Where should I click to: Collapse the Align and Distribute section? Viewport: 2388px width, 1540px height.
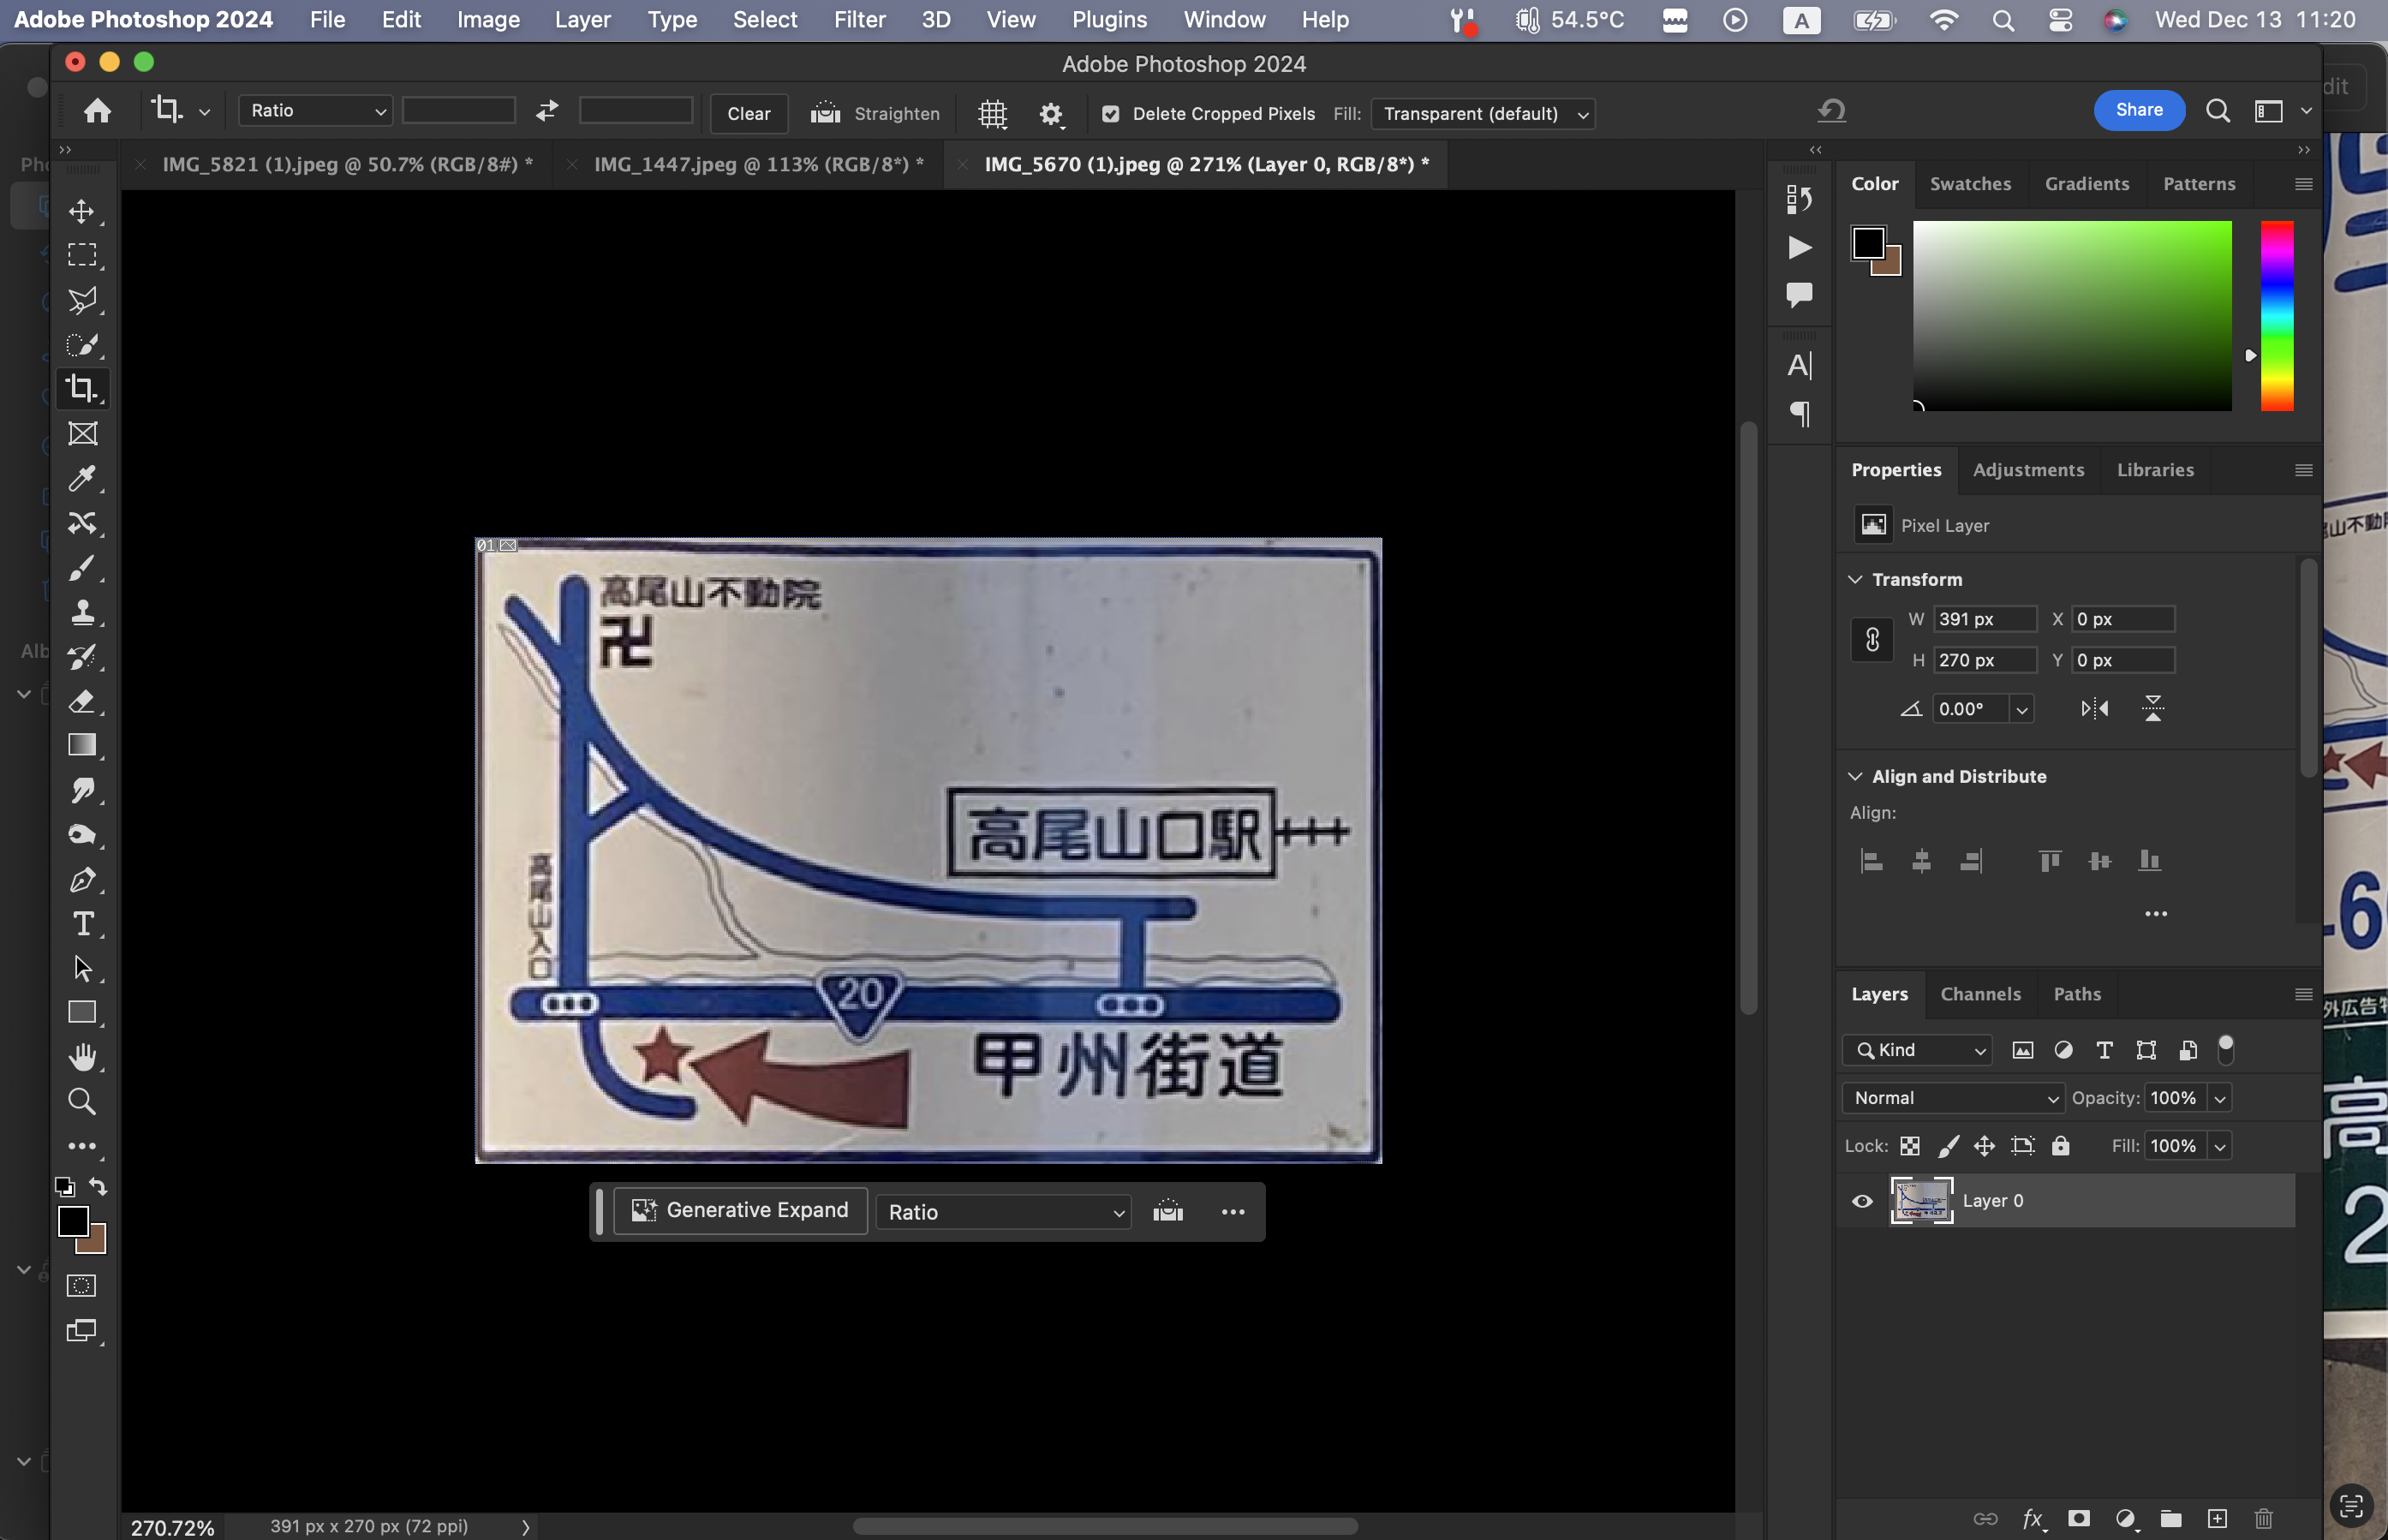coord(1856,777)
